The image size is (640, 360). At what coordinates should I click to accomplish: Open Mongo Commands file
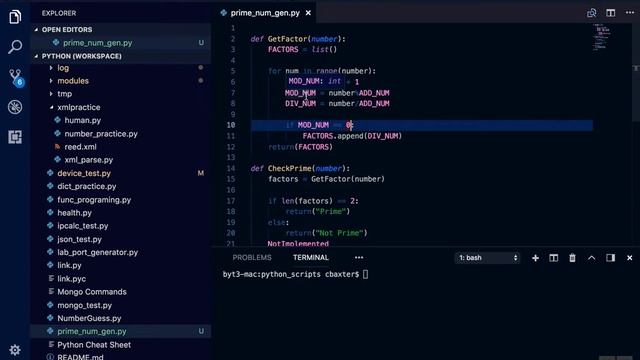coord(92,292)
